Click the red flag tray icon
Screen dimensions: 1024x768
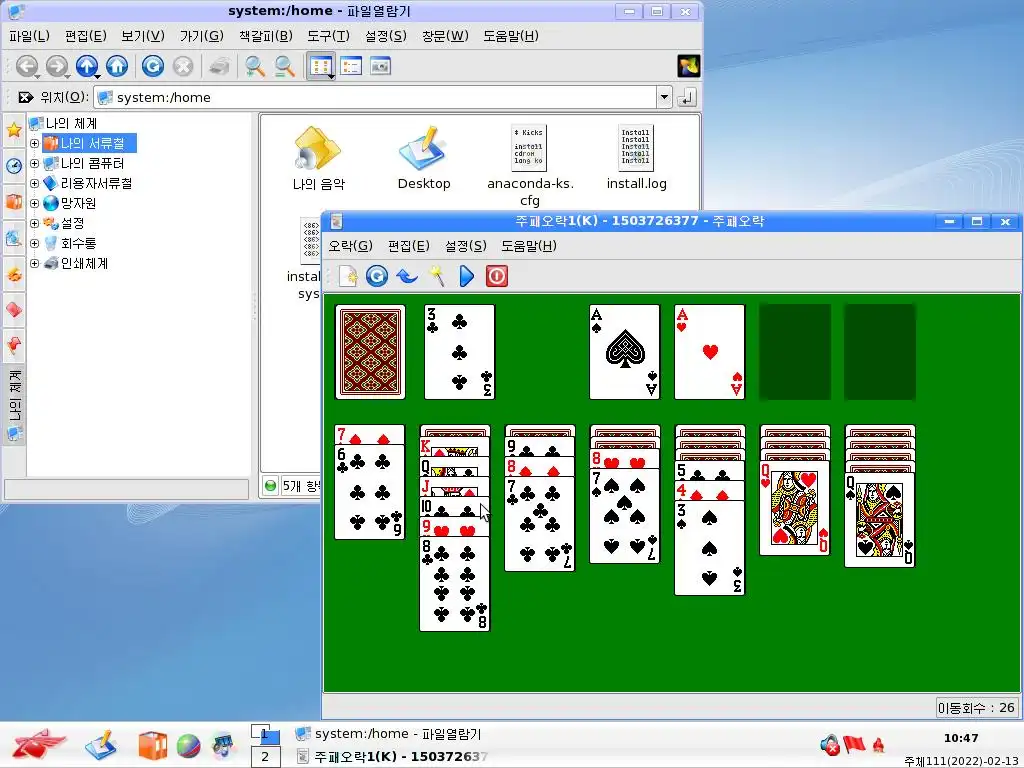(854, 744)
